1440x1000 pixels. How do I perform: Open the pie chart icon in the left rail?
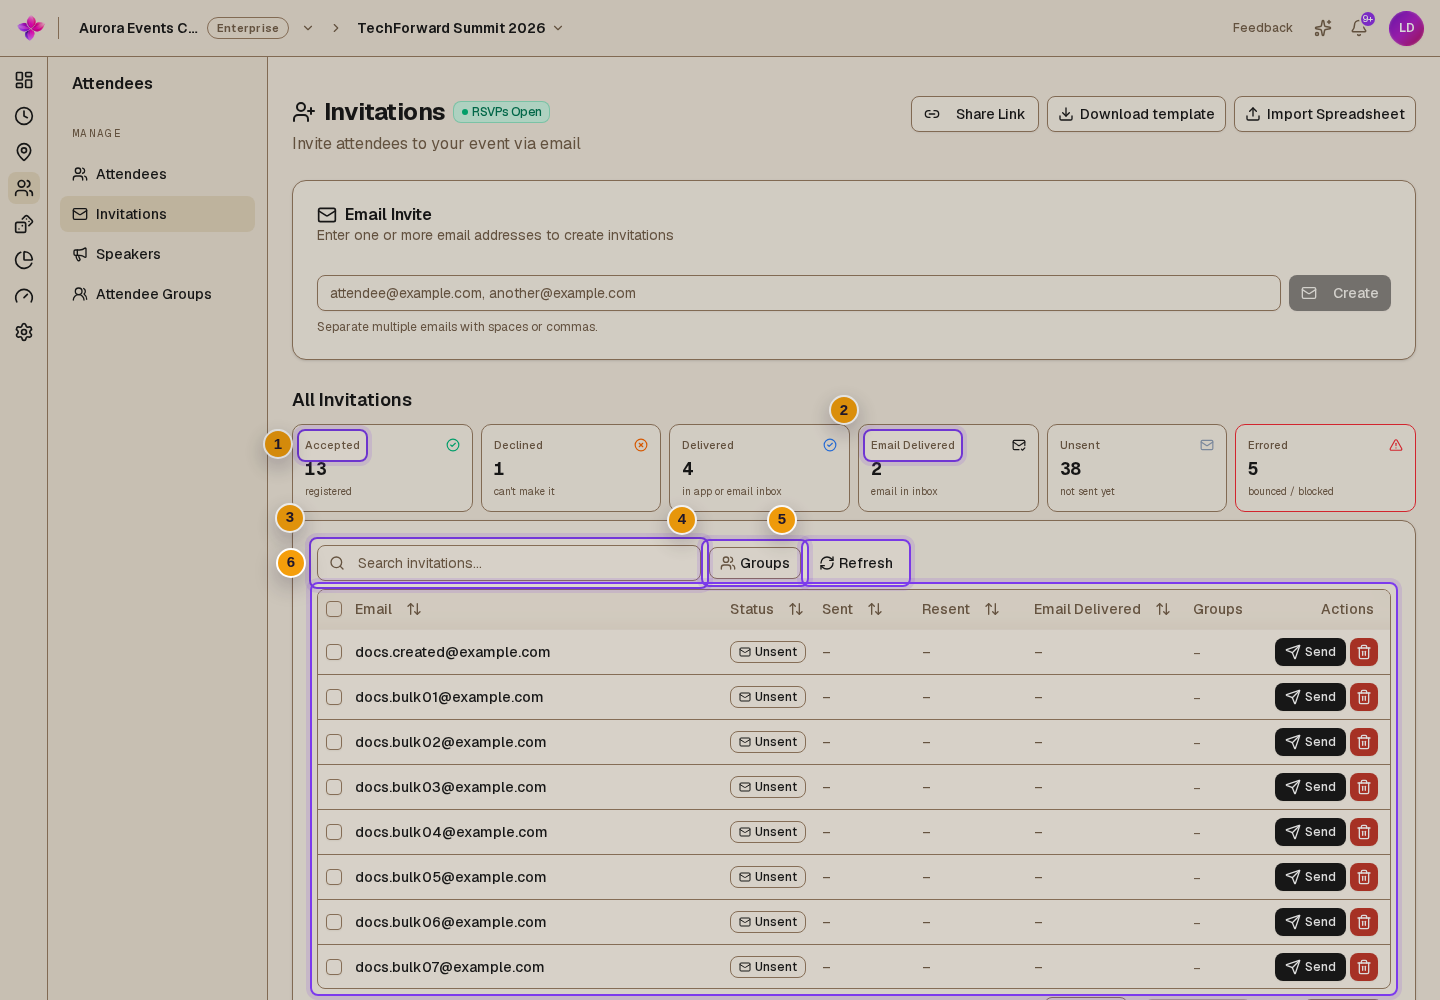pyautogui.click(x=24, y=260)
